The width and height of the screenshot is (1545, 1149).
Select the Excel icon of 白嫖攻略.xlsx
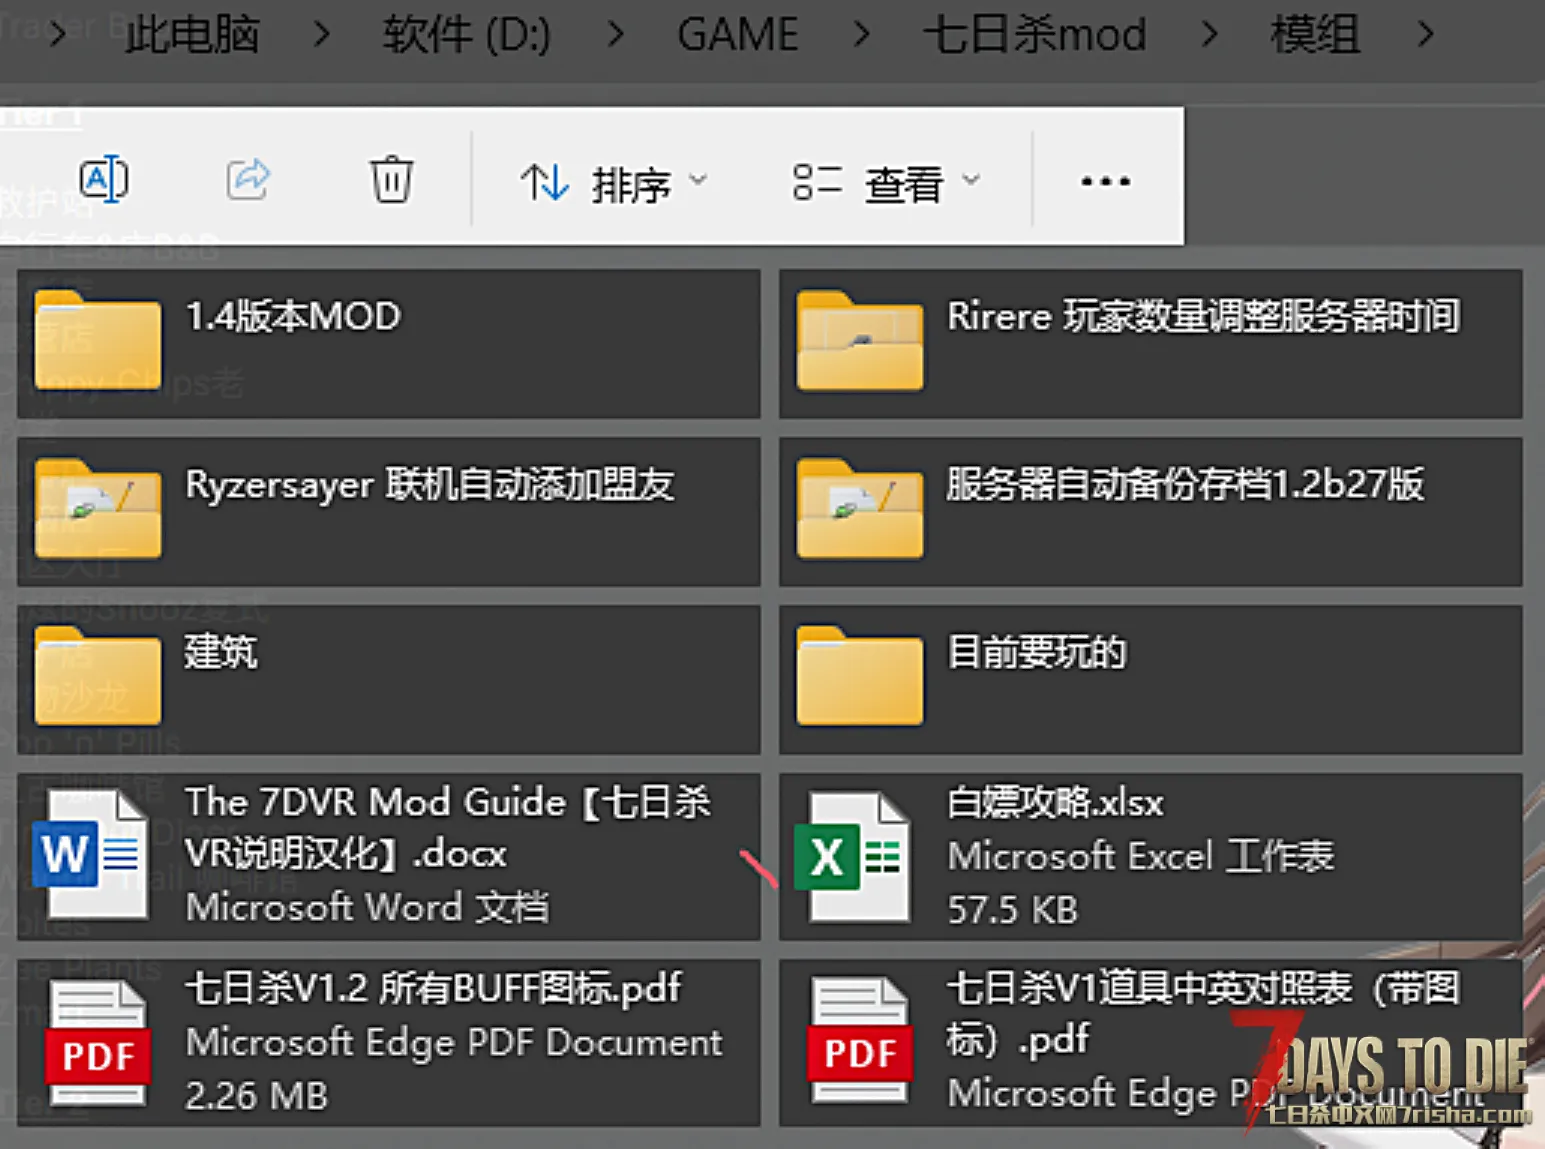pyautogui.click(x=853, y=857)
